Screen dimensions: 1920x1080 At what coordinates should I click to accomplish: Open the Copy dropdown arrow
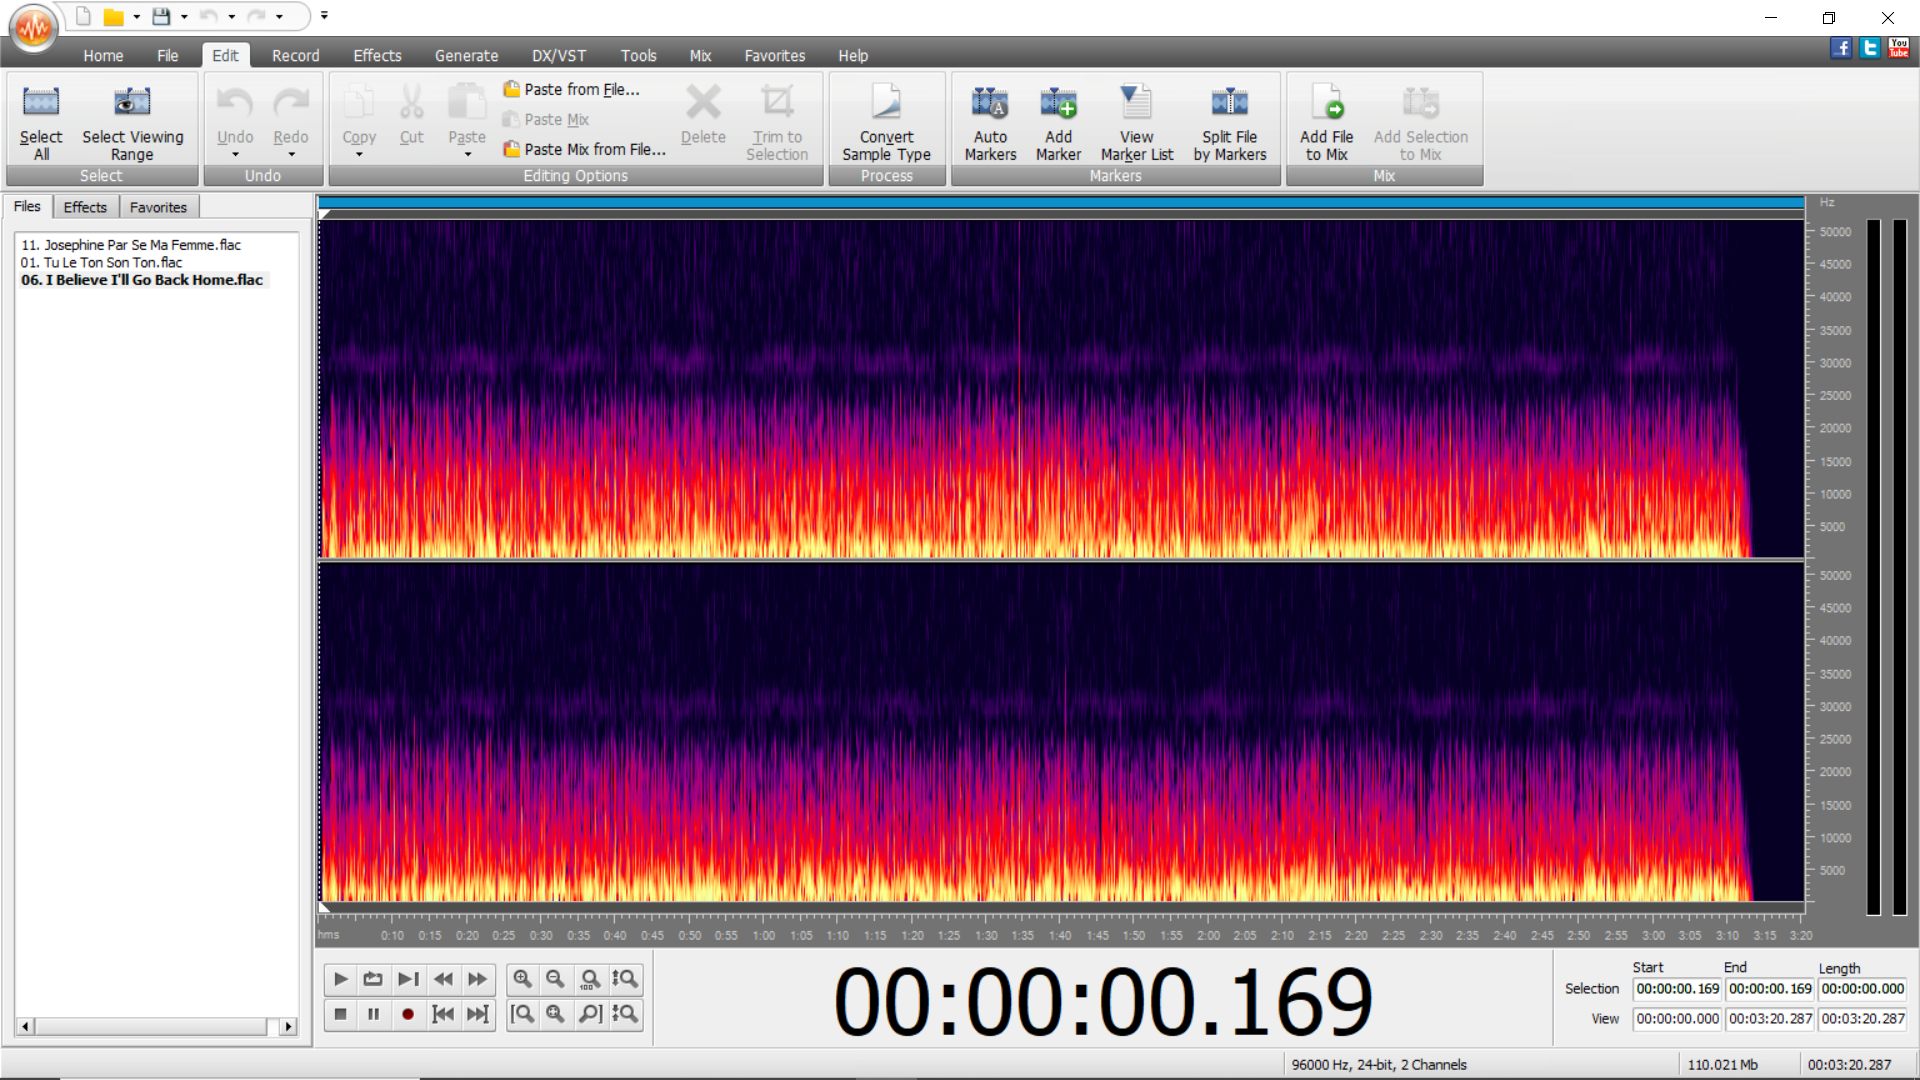coord(359,155)
